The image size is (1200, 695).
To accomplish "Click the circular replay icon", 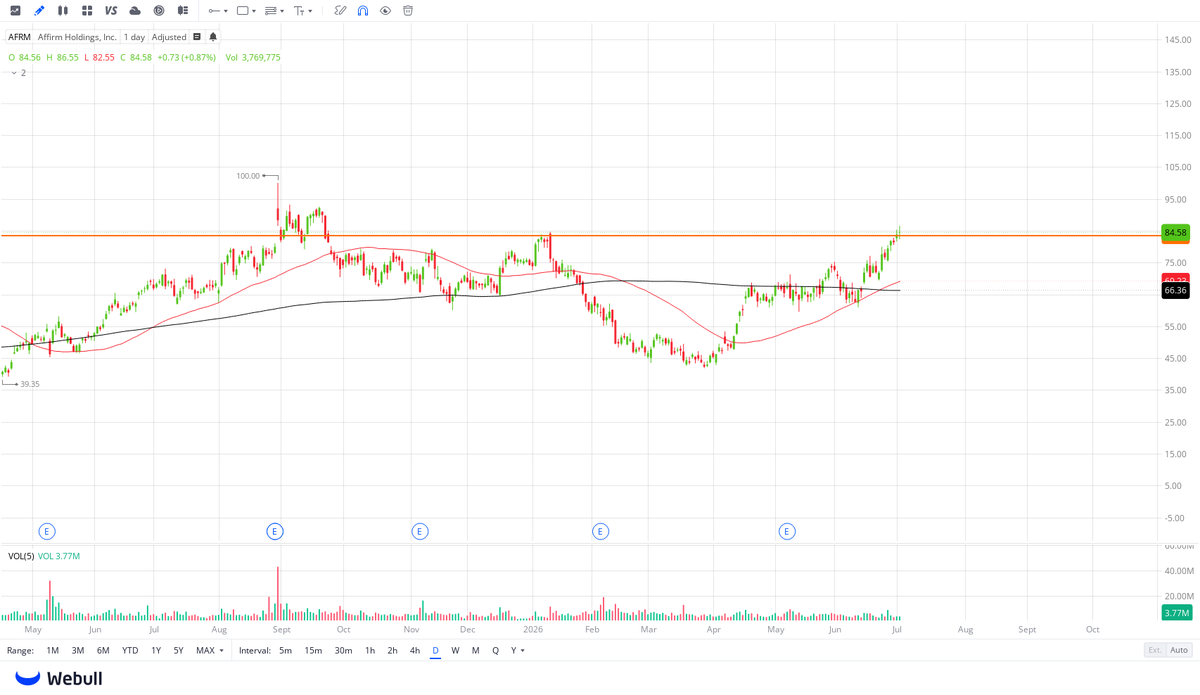I will point(159,11).
